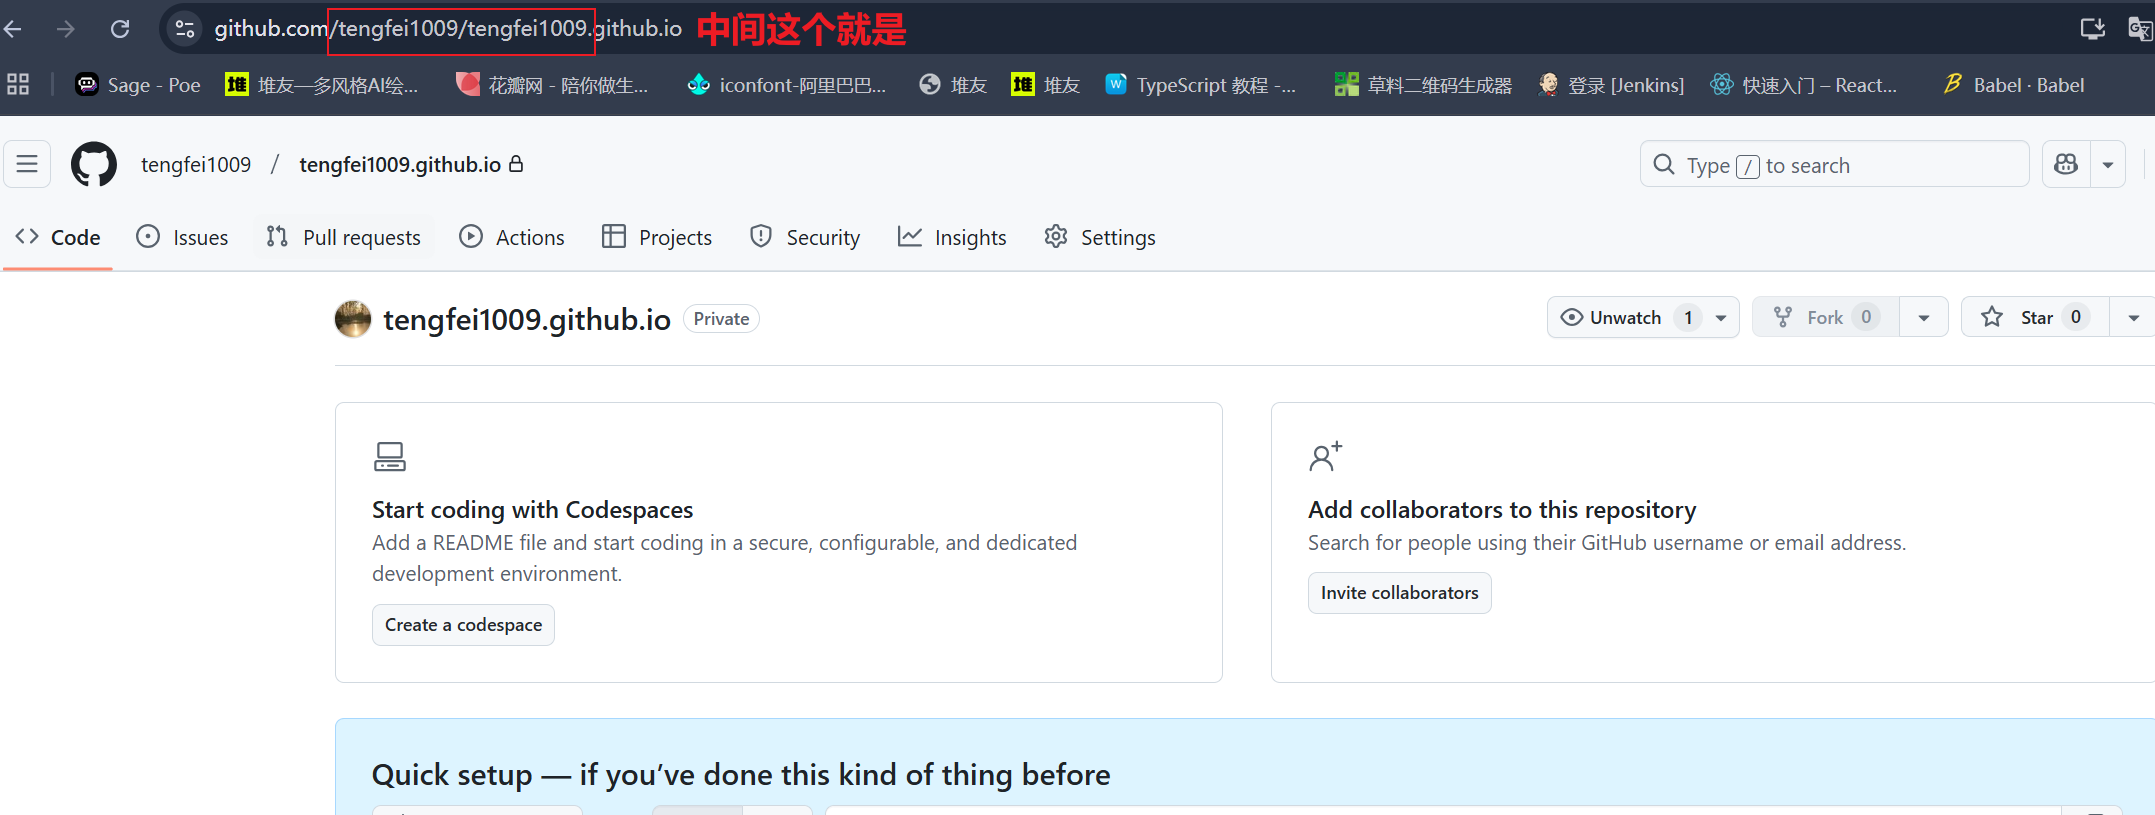This screenshot has height=815, width=2155.
Task: Open the Babel · Babel bookmark
Action: pyautogui.click(x=2014, y=85)
